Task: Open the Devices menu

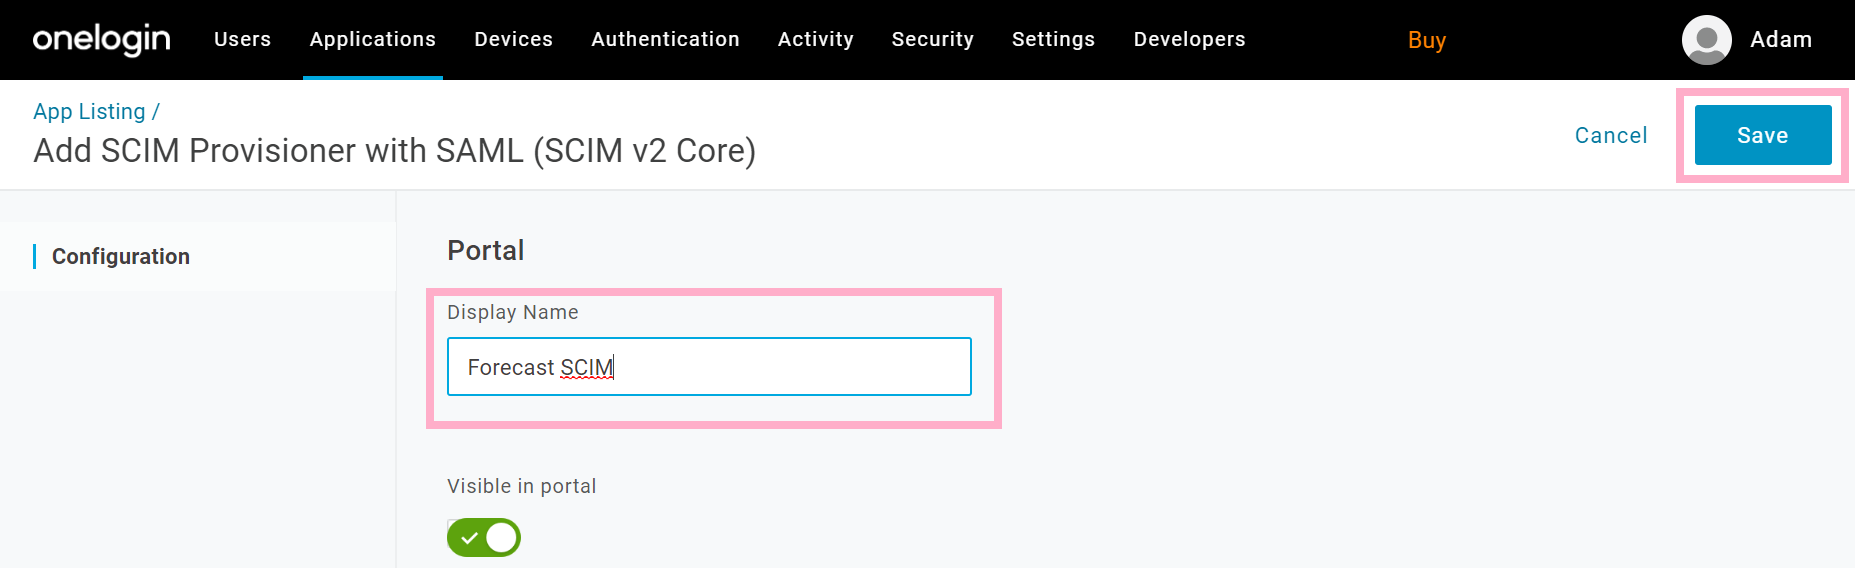Action: 514,39
